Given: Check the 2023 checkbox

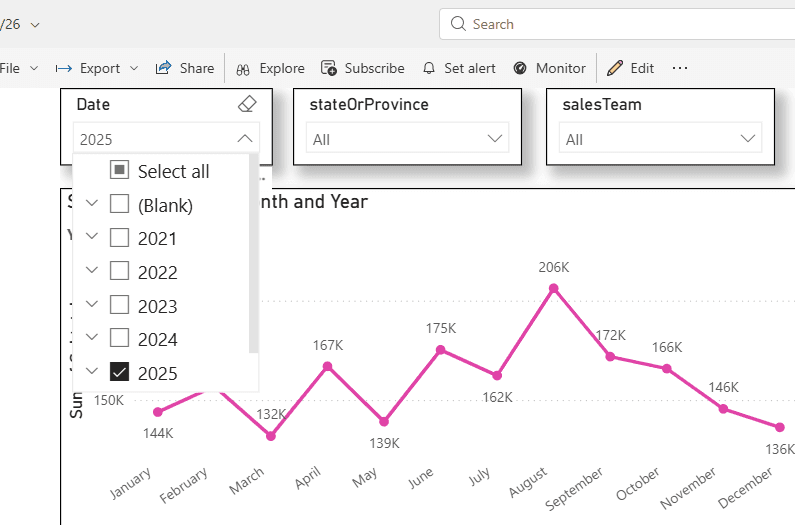Looking at the screenshot, I should [119, 304].
